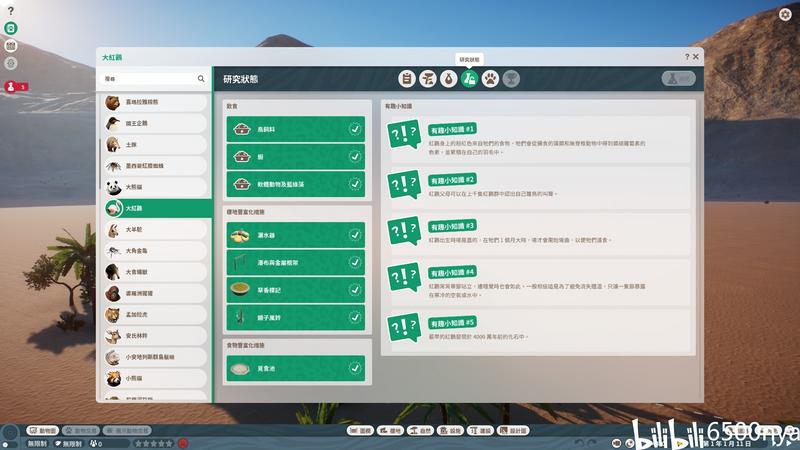Click the checkmark on the forage pool row
This screenshot has width=800, height=450.
point(355,368)
